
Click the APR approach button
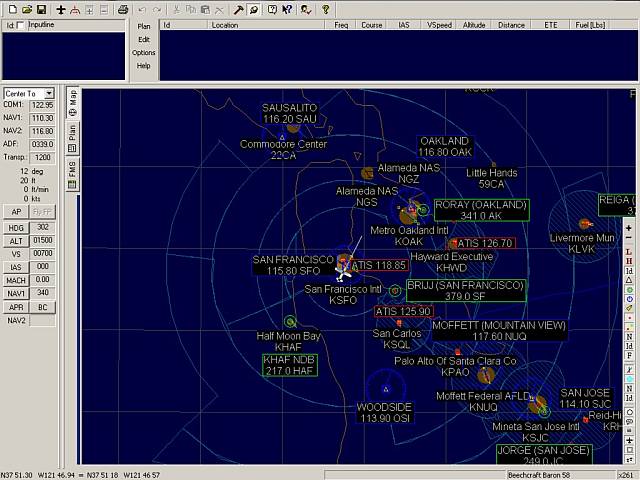15,307
